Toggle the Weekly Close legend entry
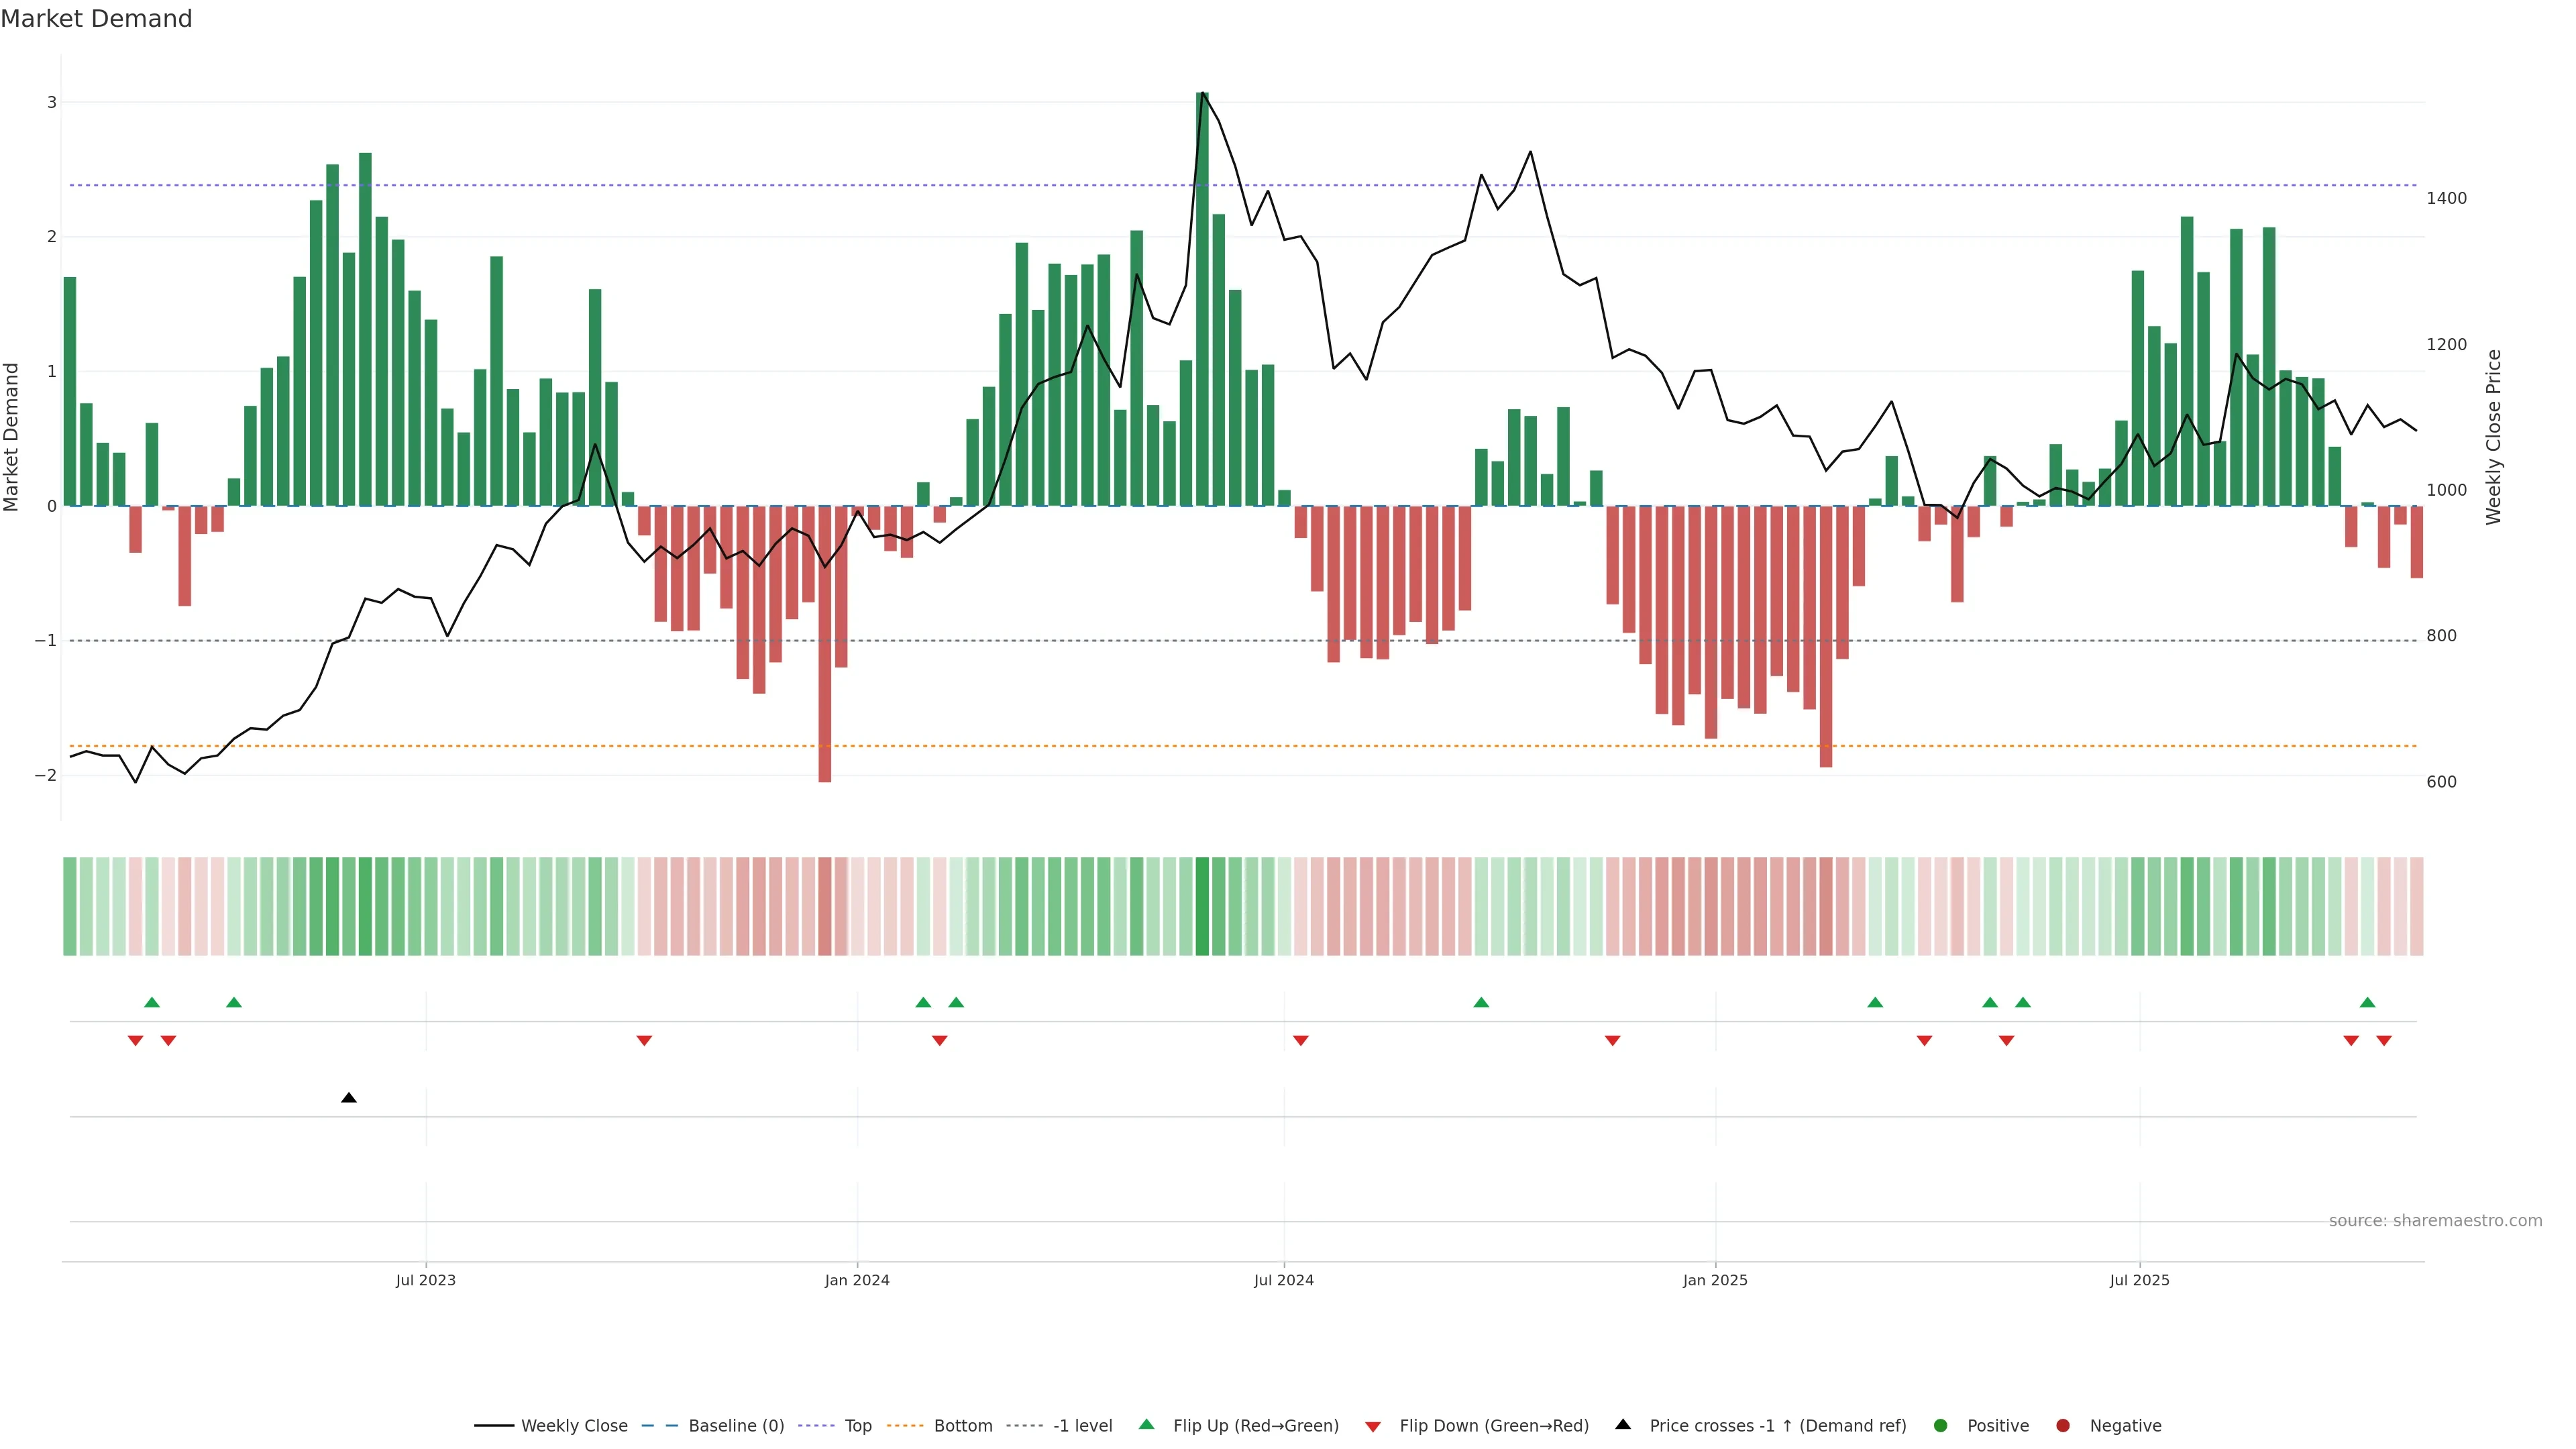Viewport: 2576px width, 1449px height. point(573,1426)
